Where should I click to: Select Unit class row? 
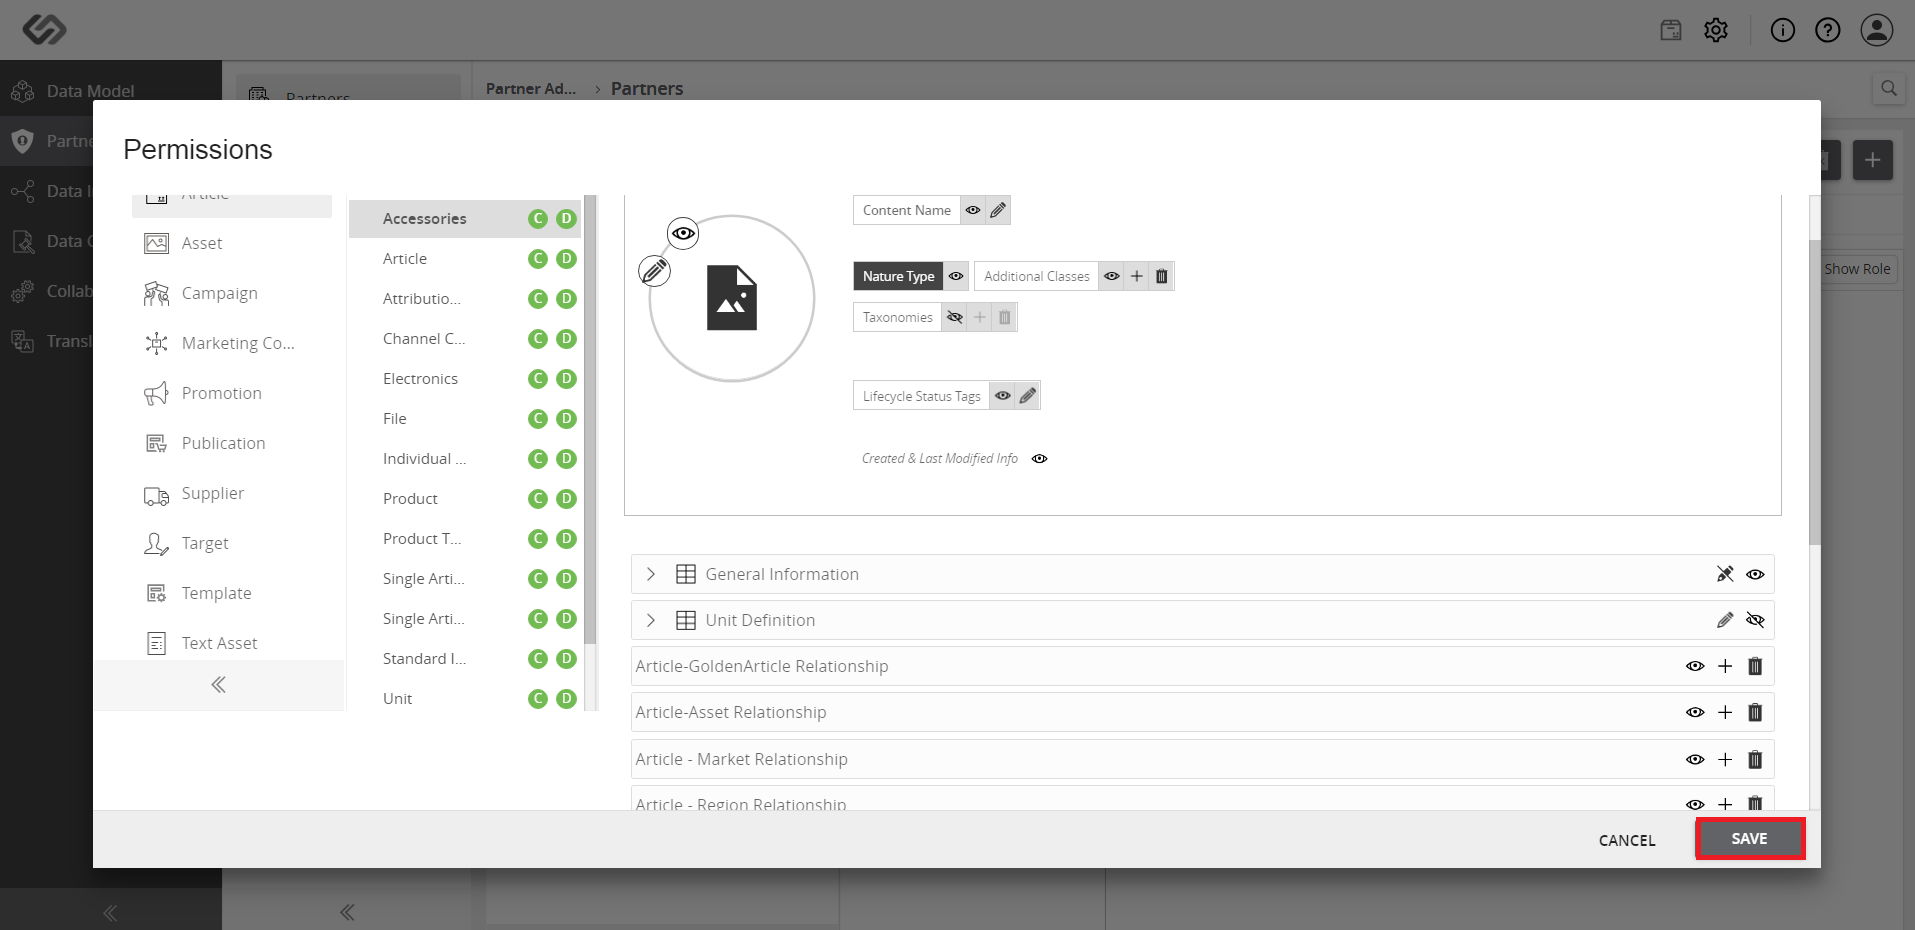click(465, 698)
